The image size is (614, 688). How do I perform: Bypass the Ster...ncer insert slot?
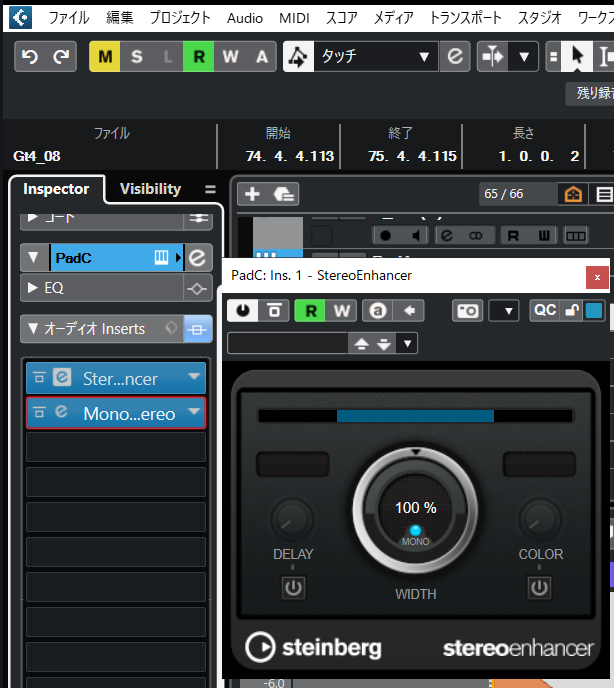pos(39,377)
